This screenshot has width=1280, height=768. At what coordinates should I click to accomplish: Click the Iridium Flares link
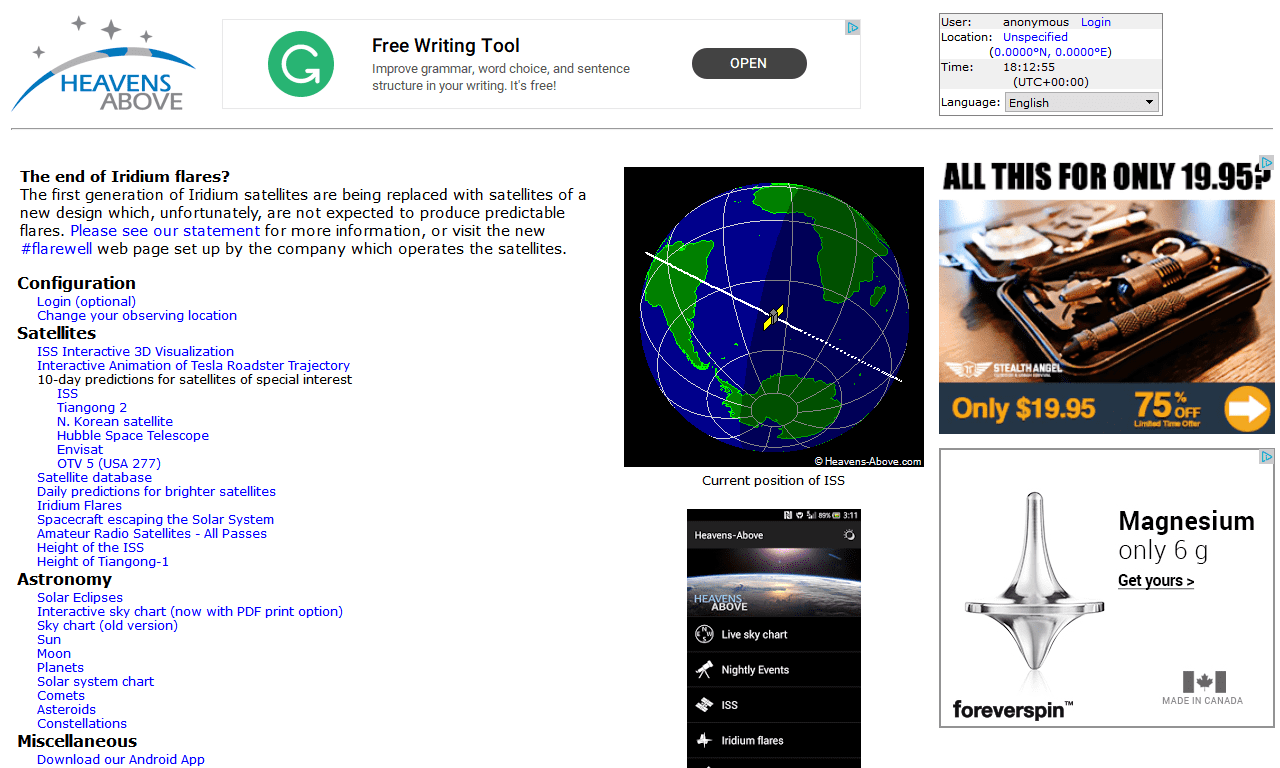click(x=79, y=505)
